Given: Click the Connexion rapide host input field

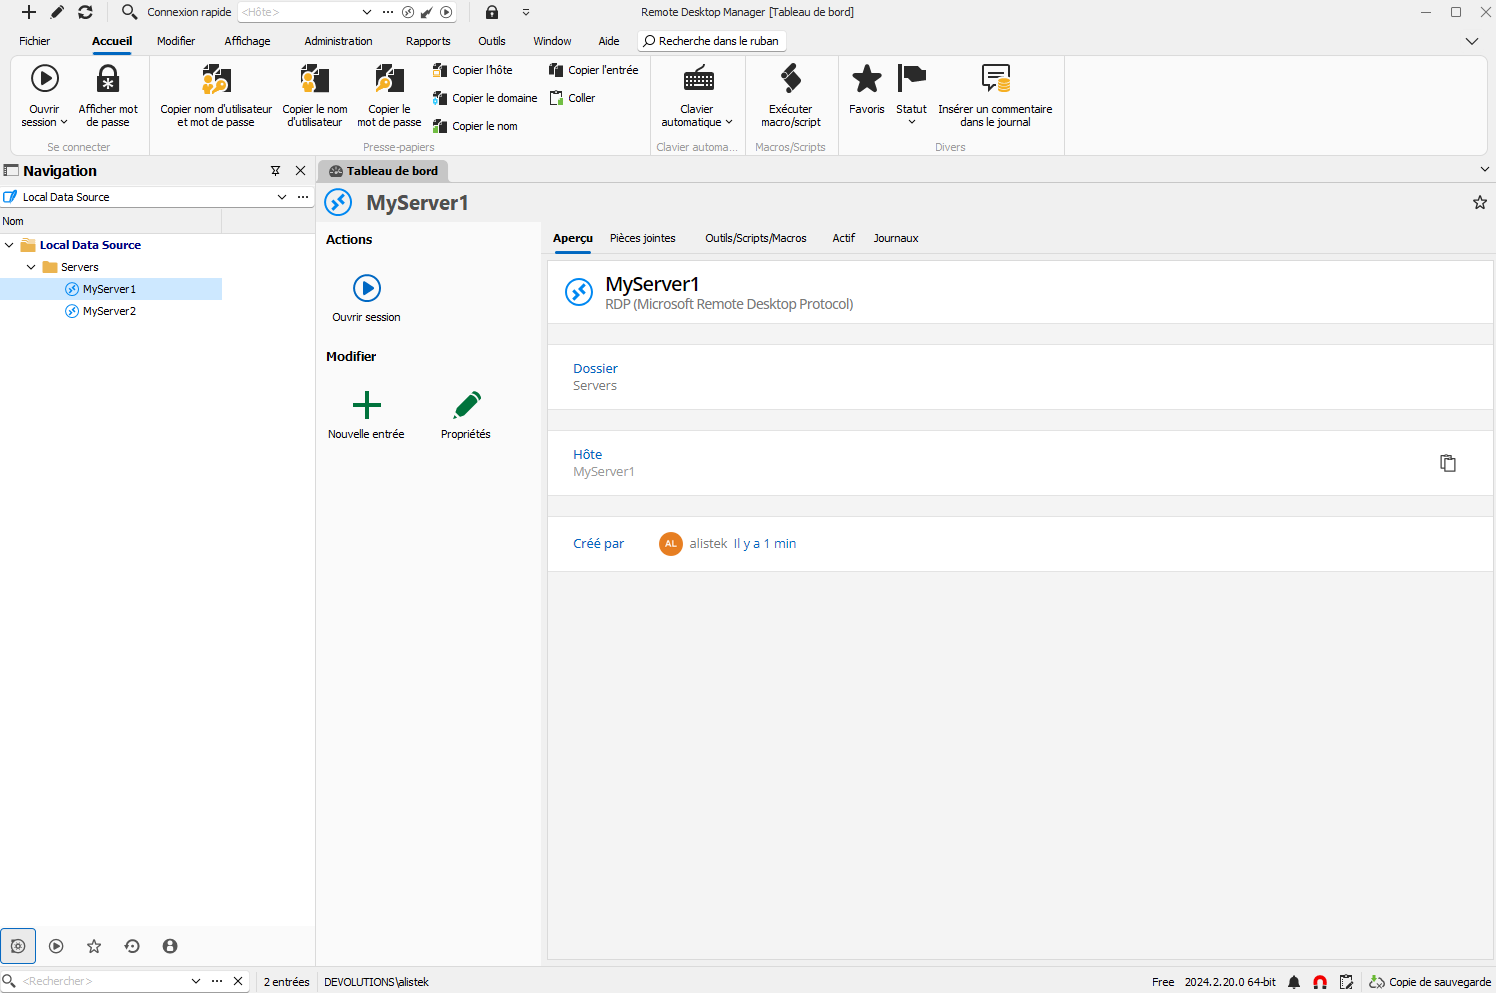Looking at the screenshot, I should [298, 12].
